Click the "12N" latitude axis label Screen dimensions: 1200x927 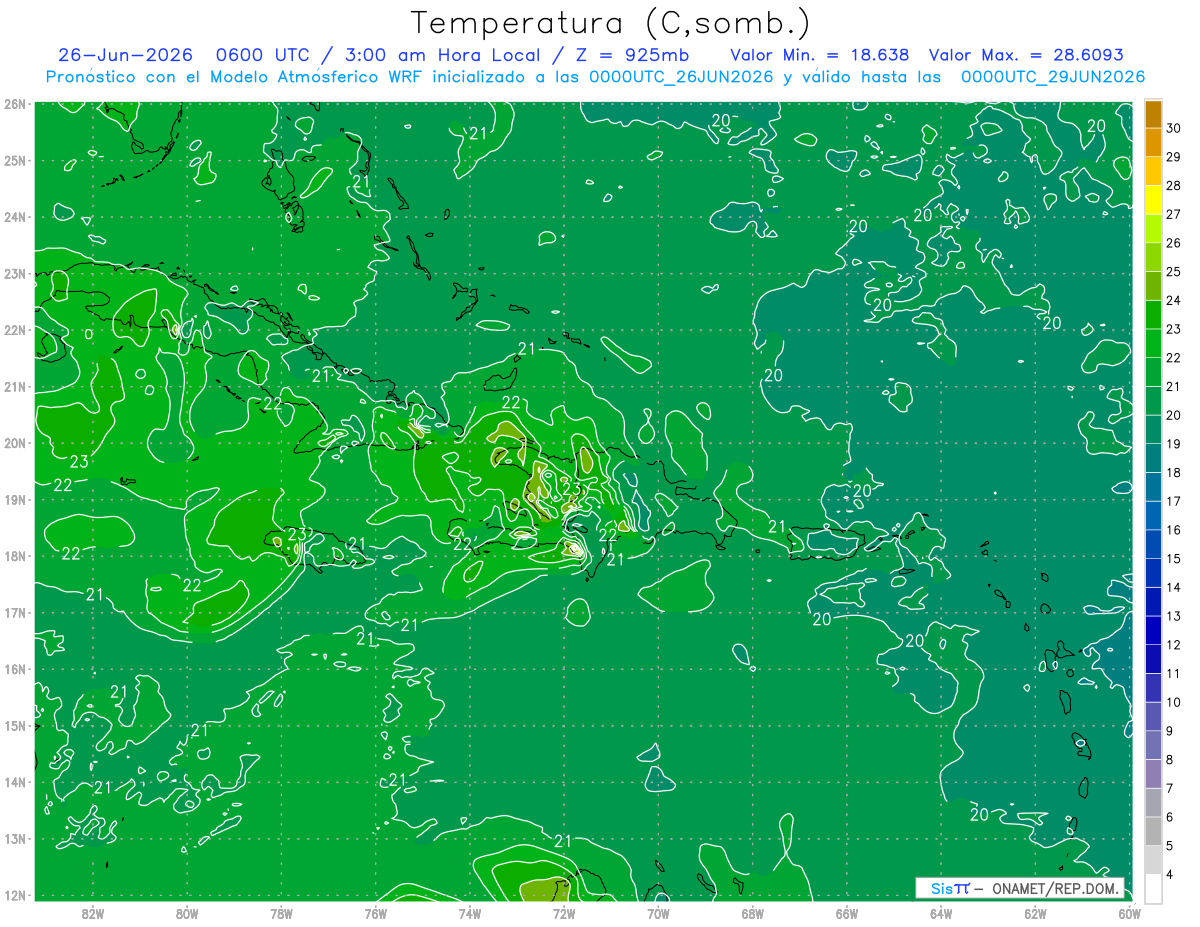click(14, 895)
